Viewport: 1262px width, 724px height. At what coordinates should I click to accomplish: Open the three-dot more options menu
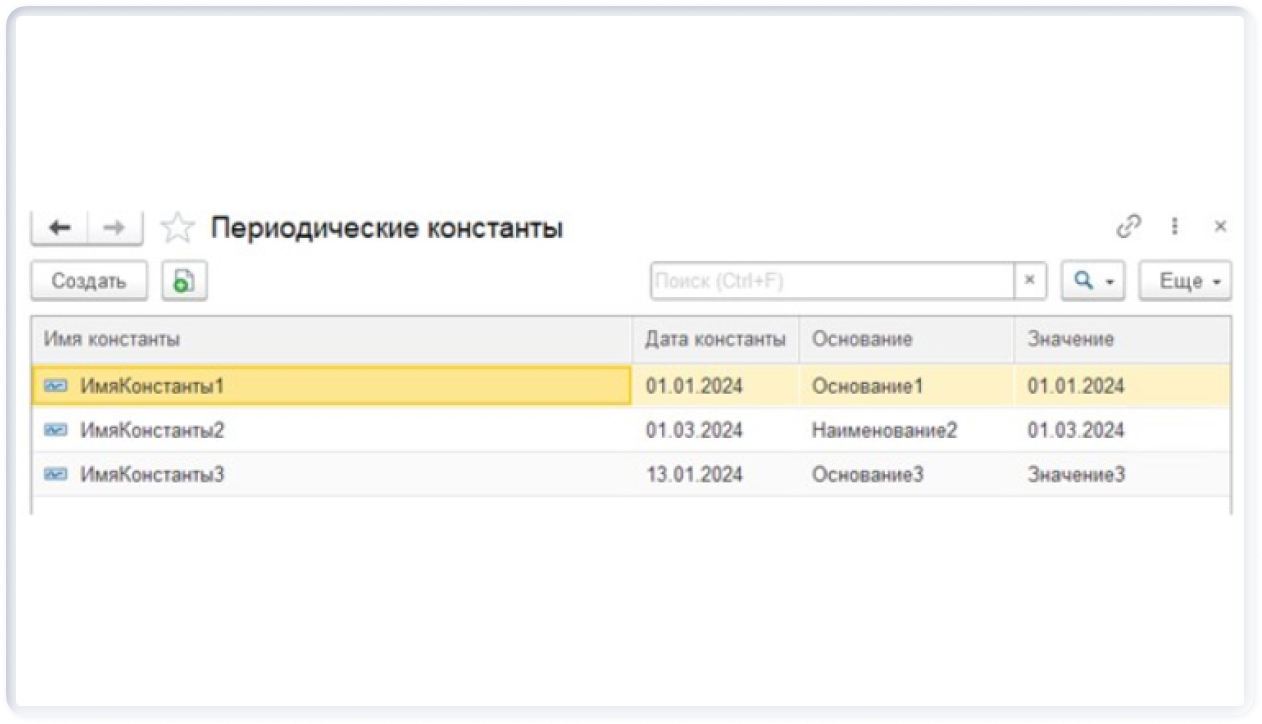pos(1175,227)
